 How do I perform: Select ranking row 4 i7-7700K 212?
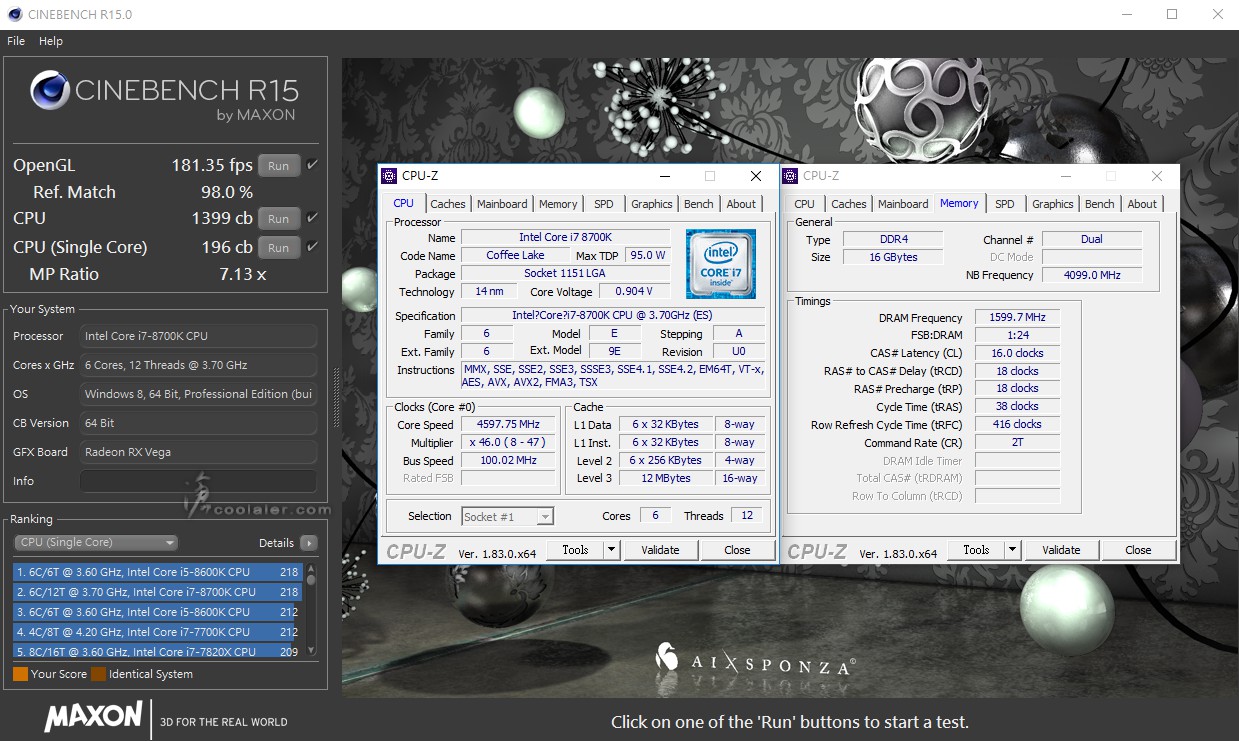coord(158,632)
